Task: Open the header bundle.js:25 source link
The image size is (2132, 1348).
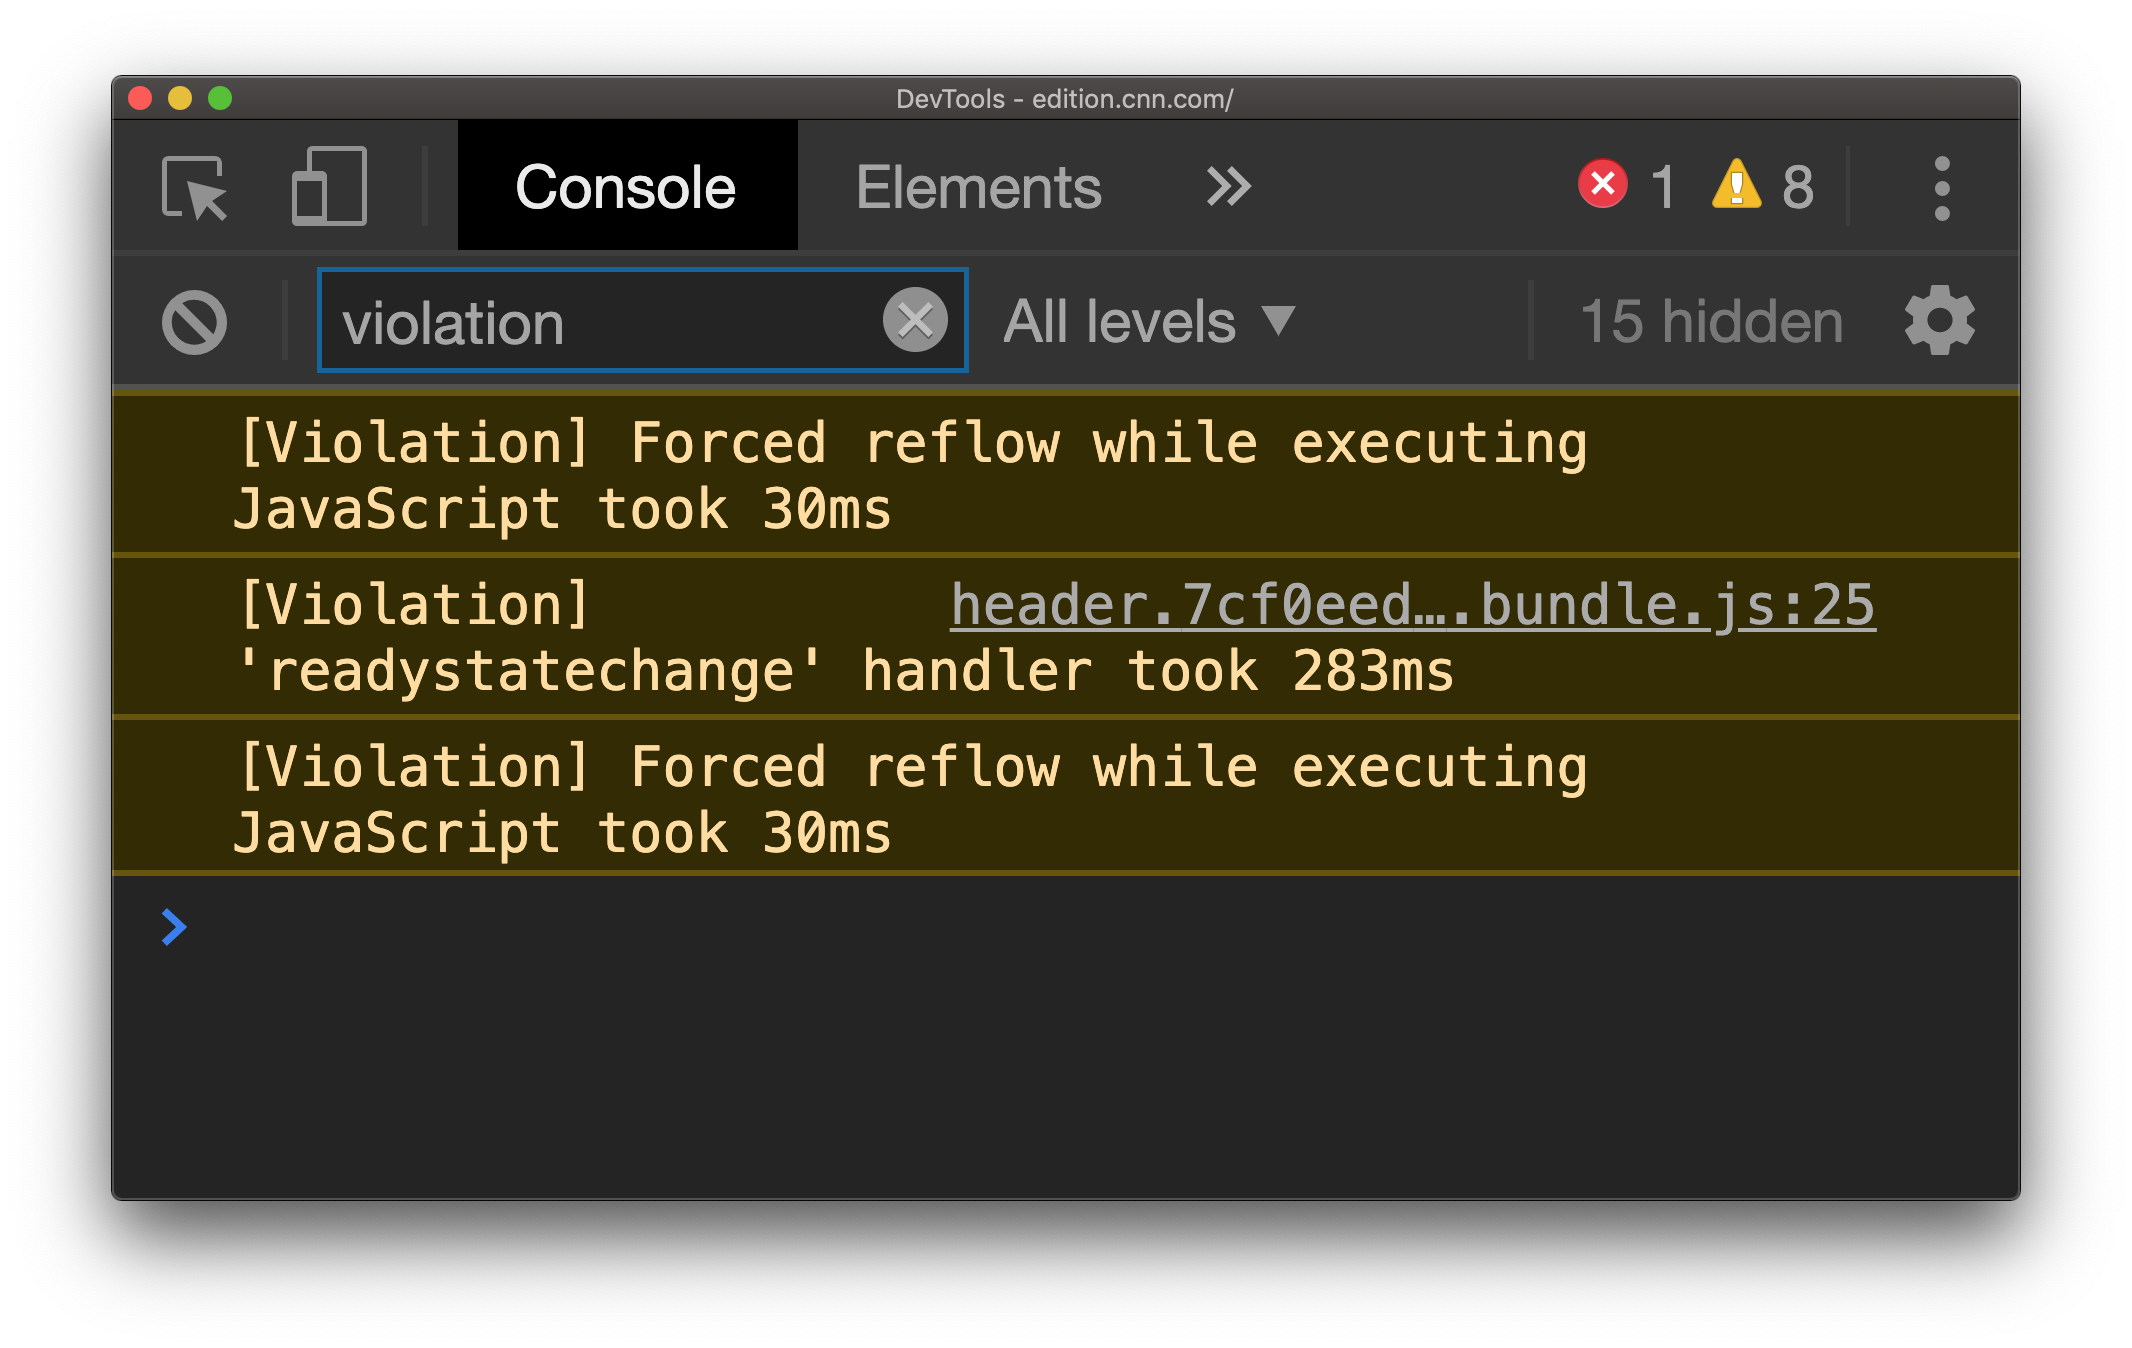Action: pyautogui.click(x=1412, y=605)
